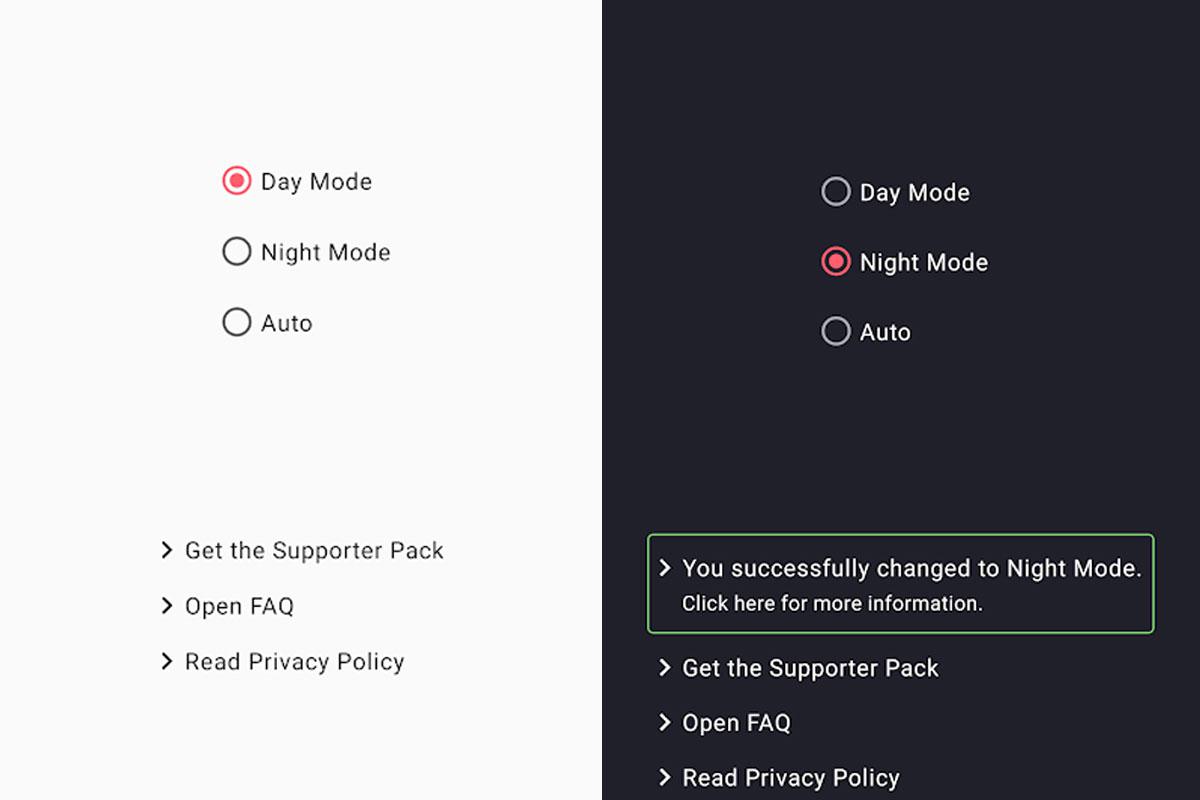This screenshot has width=1200, height=800.
Task: Expand the Open FAQ entry in dark panel
Action: point(735,722)
